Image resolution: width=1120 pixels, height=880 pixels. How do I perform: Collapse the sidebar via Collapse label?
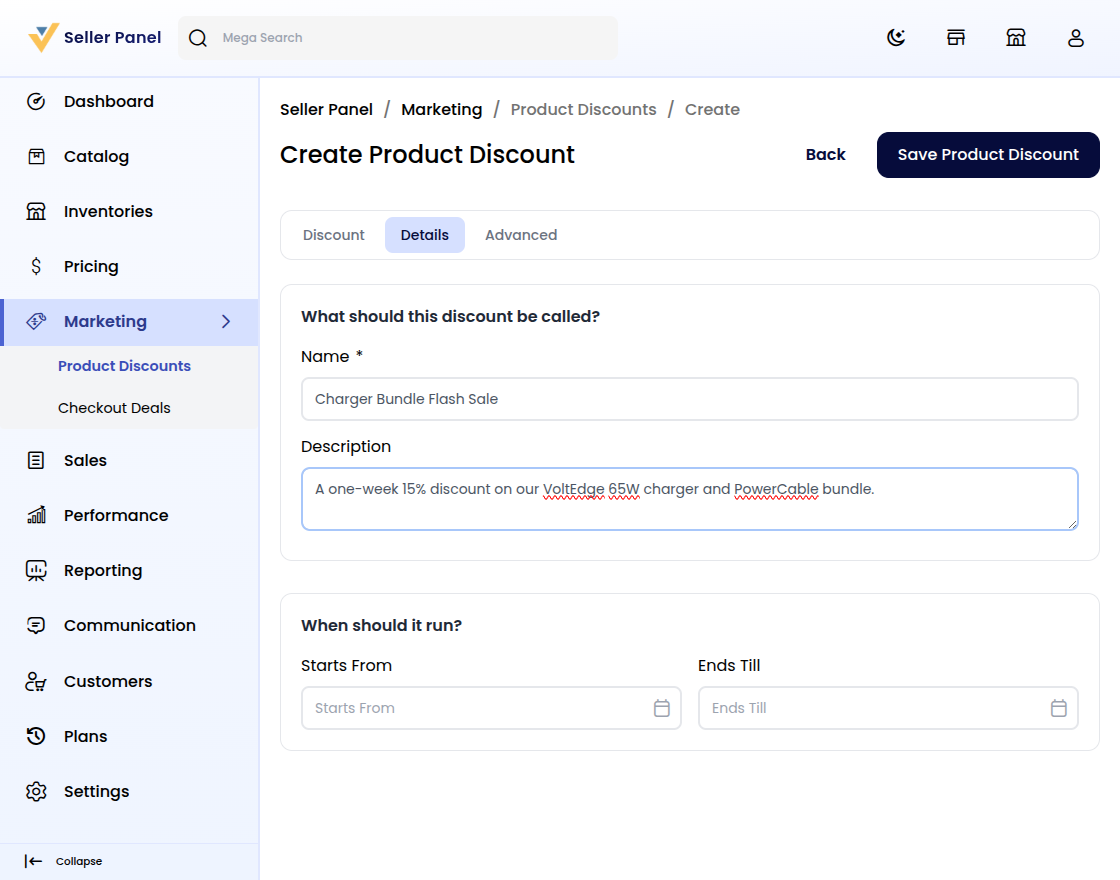[x=79, y=861]
